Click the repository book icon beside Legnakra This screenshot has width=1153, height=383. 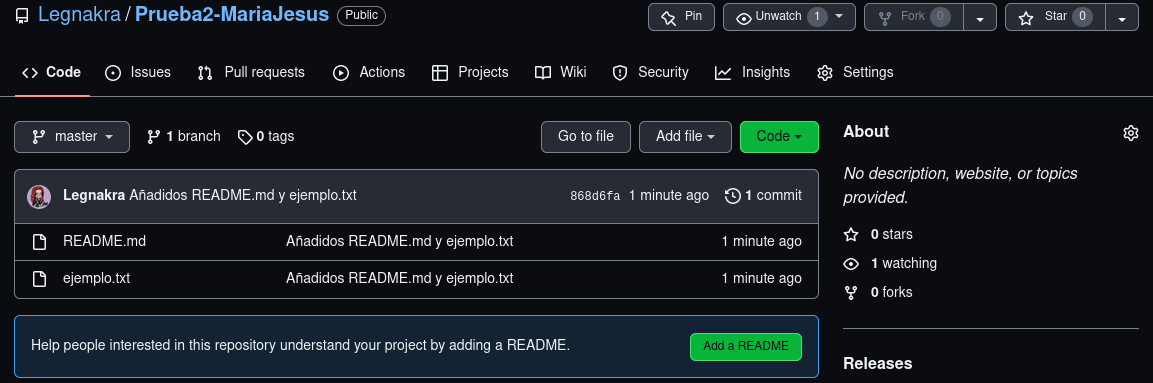click(22, 15)
